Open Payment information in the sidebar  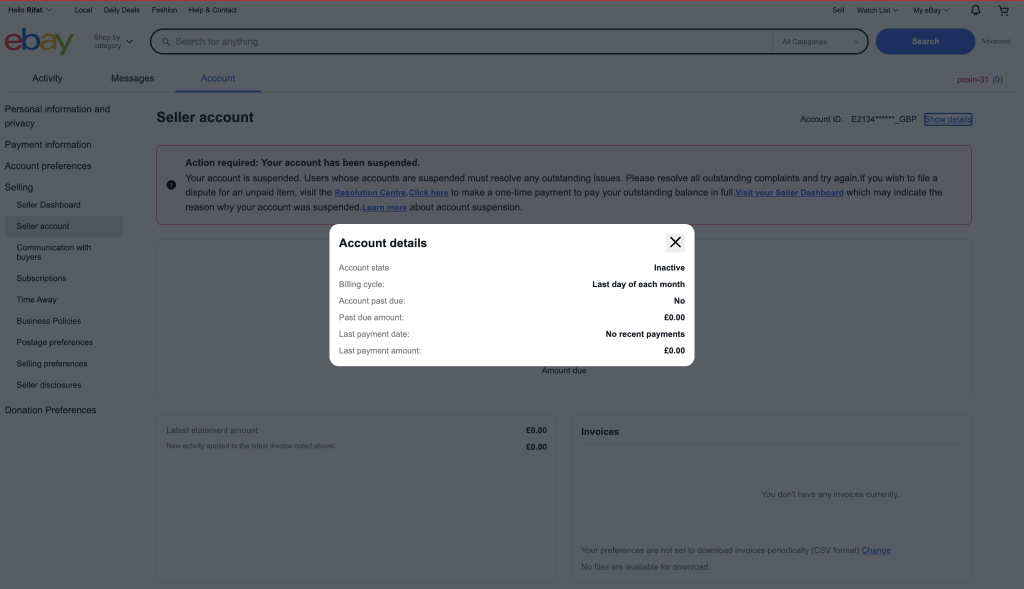(48, 145)
